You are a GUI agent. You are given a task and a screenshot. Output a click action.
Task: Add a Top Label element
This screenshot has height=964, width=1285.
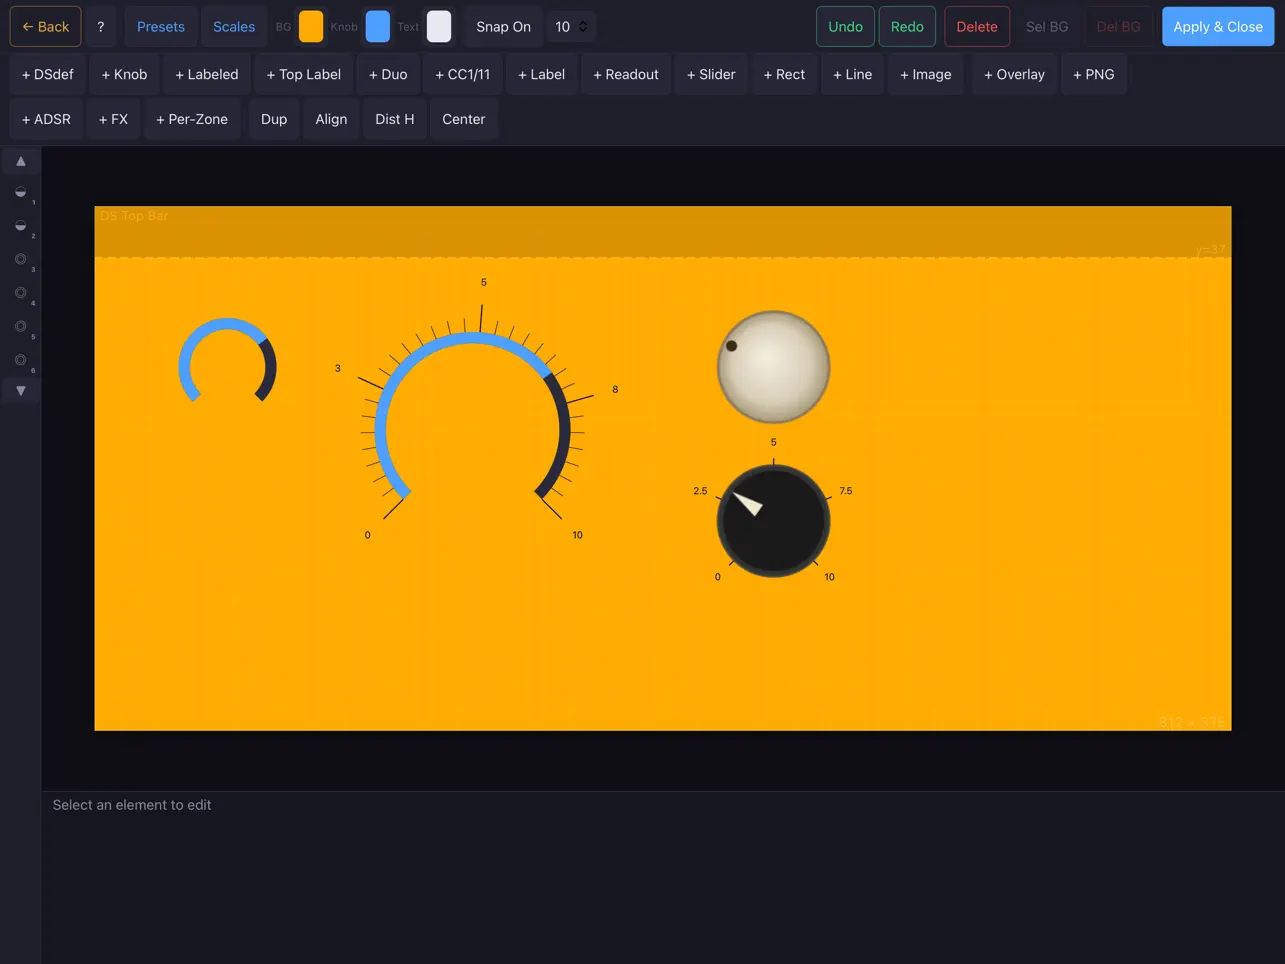coord(303,74)
